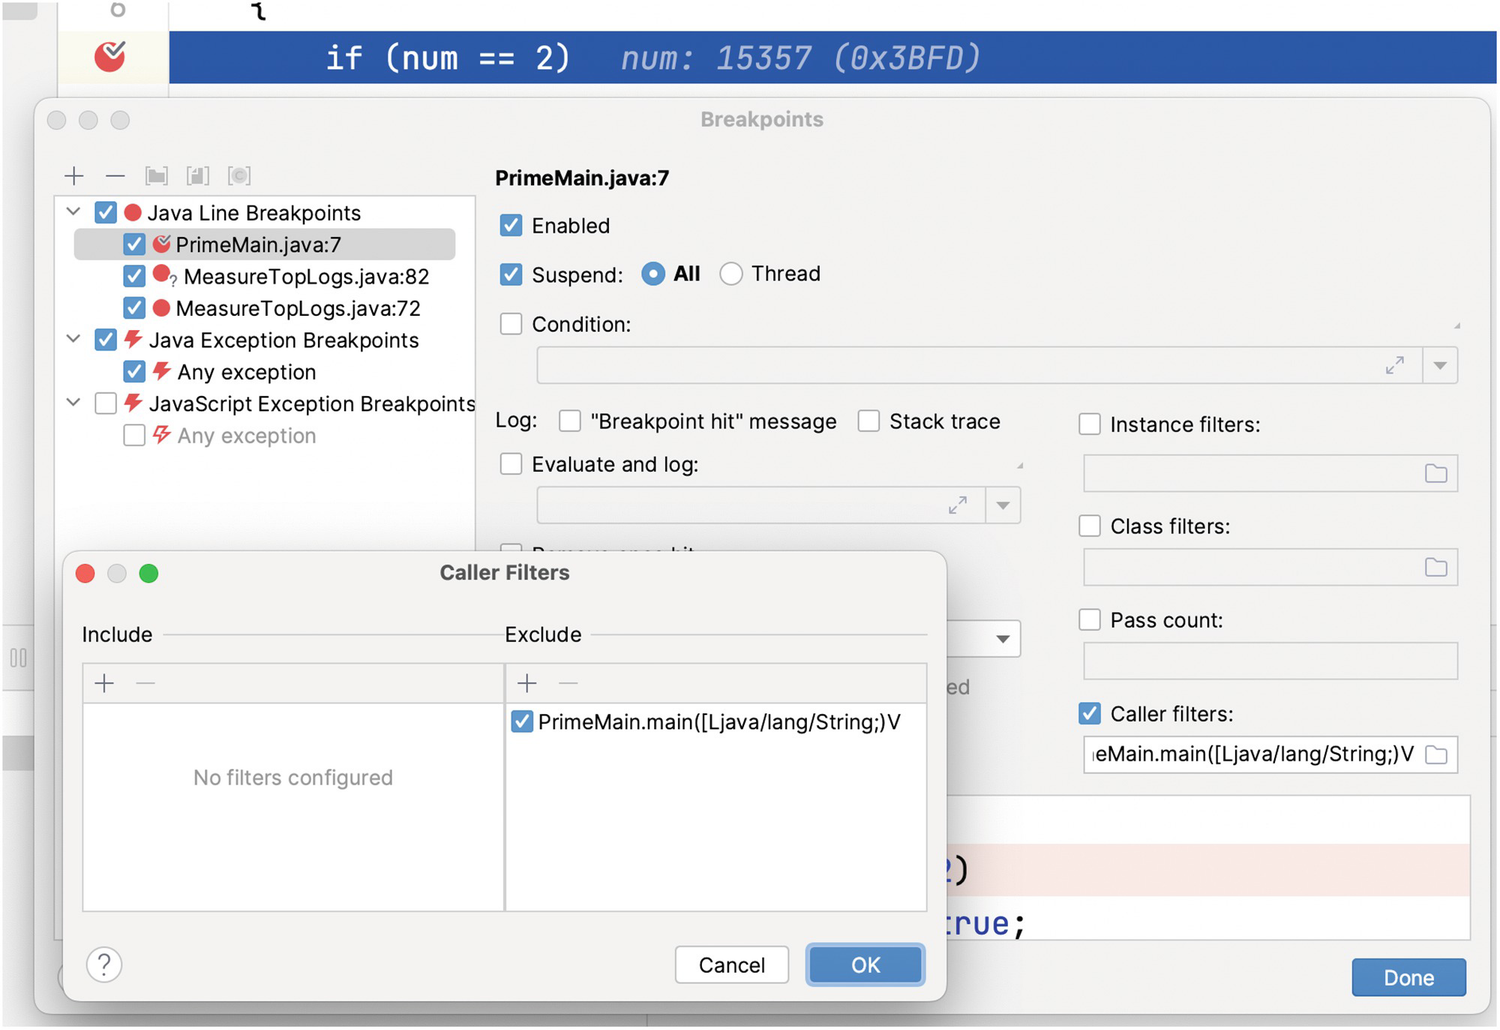Expand the Condition field editor

pyautogui.click(x=1395, y=366)
